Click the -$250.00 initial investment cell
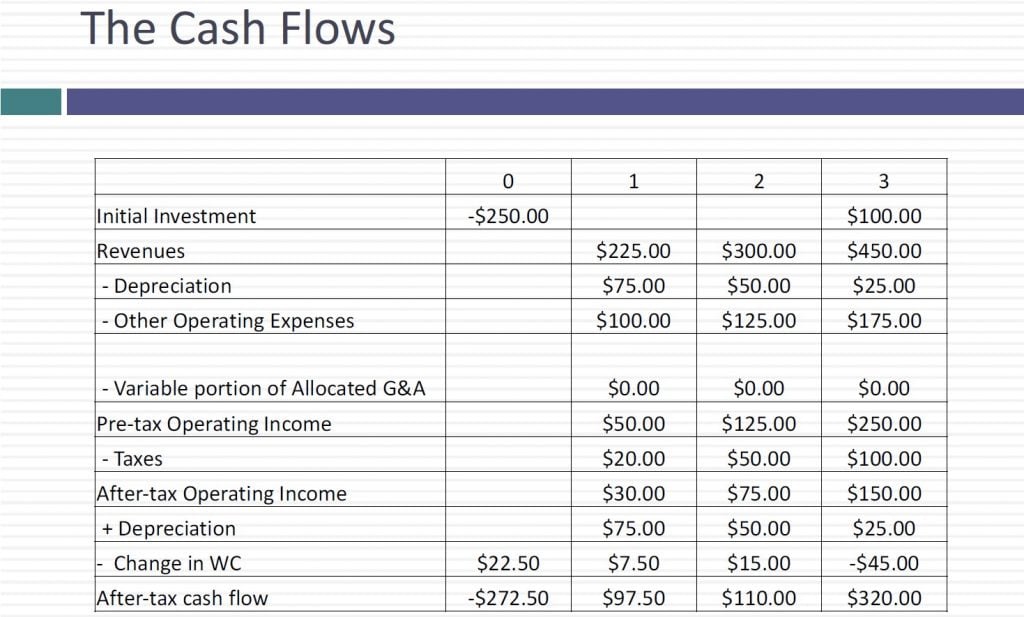1024x617 pixels. [x=508, y=216]
